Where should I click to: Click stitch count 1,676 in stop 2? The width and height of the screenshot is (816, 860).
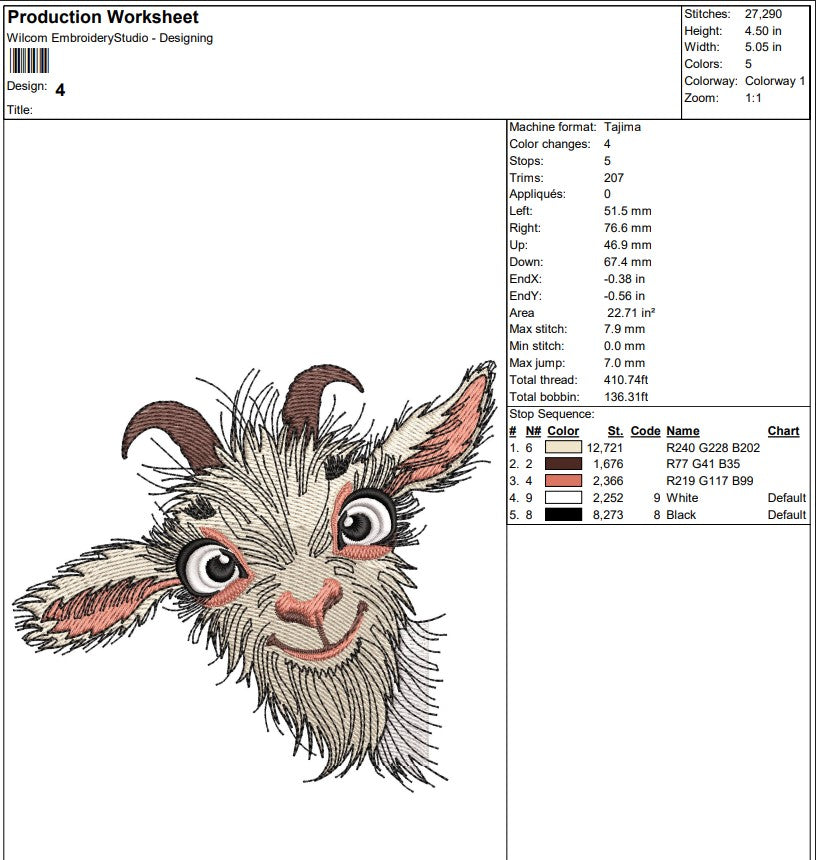(x=608, y=464)
